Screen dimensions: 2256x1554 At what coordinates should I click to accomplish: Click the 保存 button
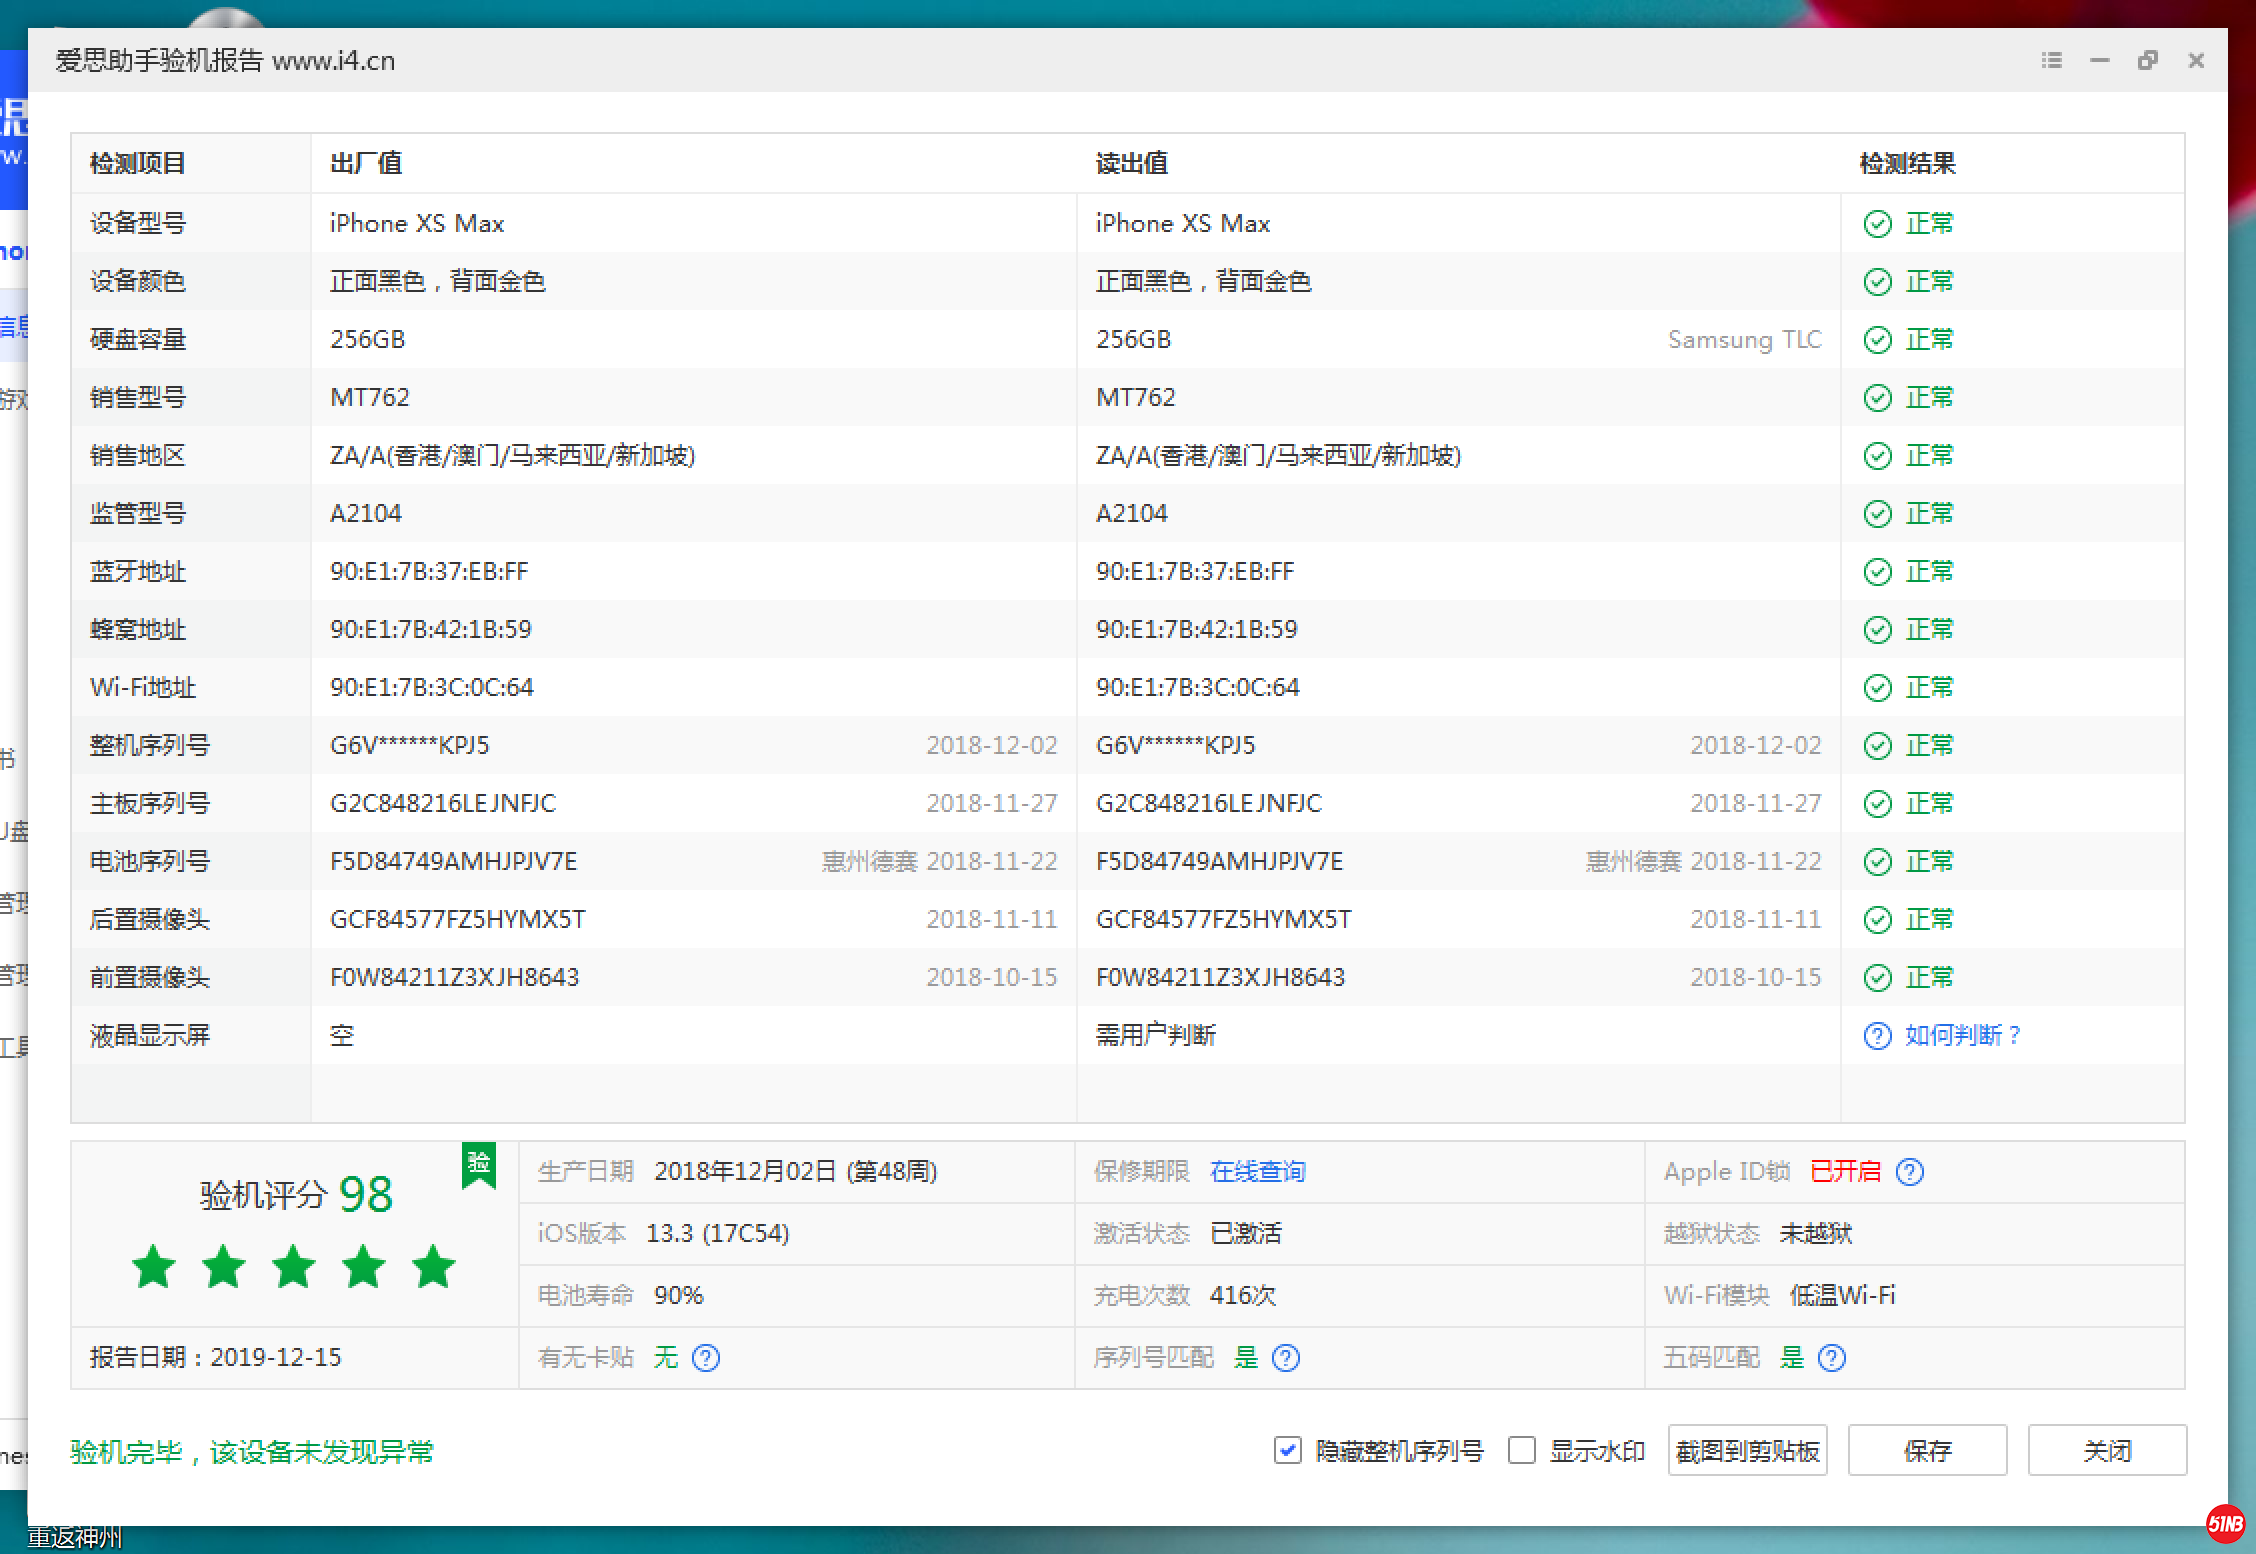coord(1927,1450)
